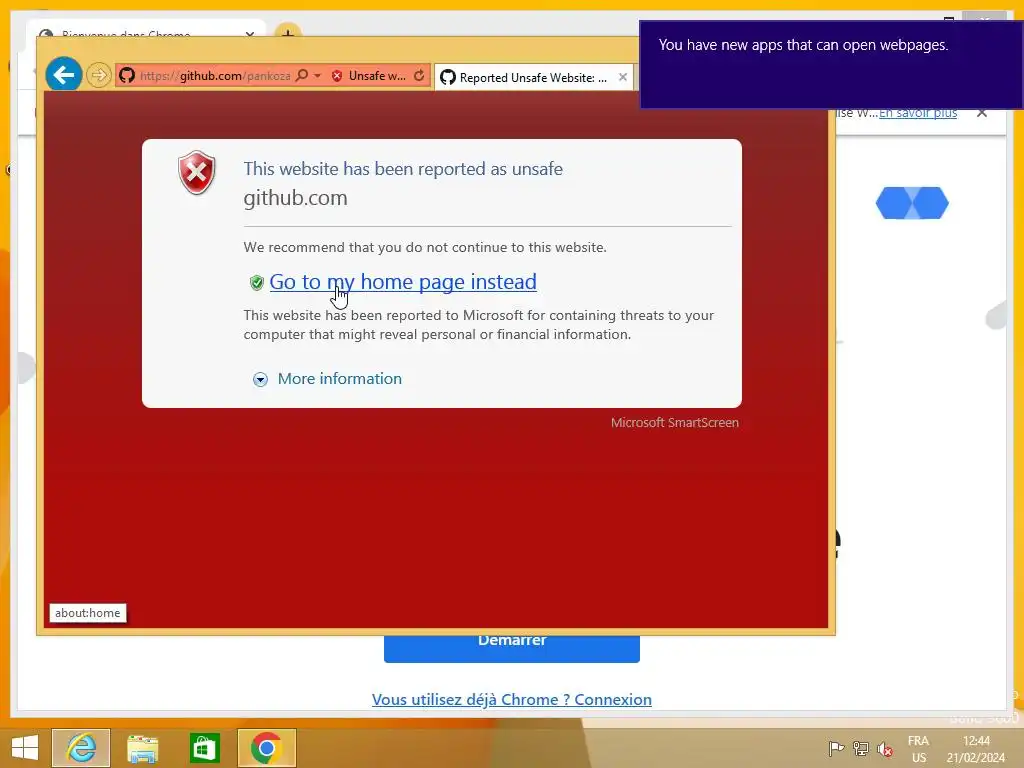Image resolution: width=1024 pixels, height=768 pixels.
Task: Click Internet Explorer's forward arrow button
Action: (99, 76)
